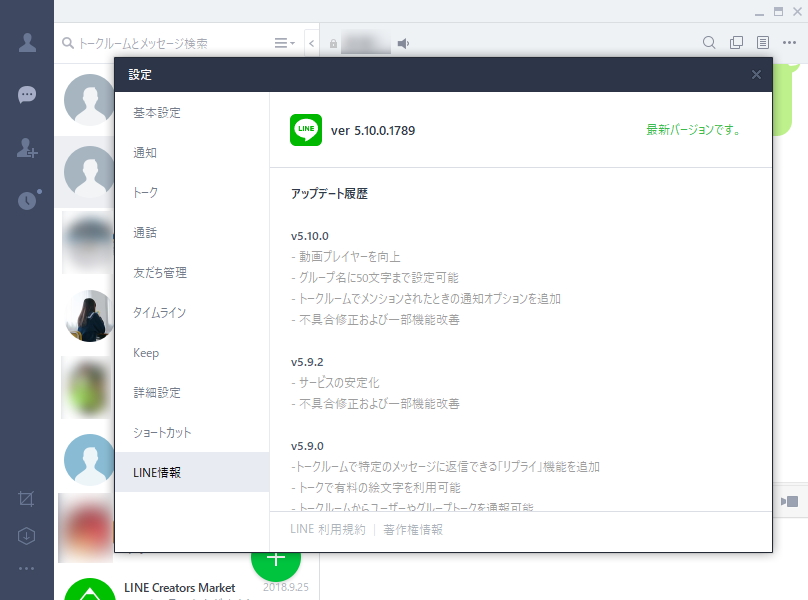The width and height of the screenshot is (808, 600).
Task: Mute the chat via the speaker icon
Action: tap(404, 43)
